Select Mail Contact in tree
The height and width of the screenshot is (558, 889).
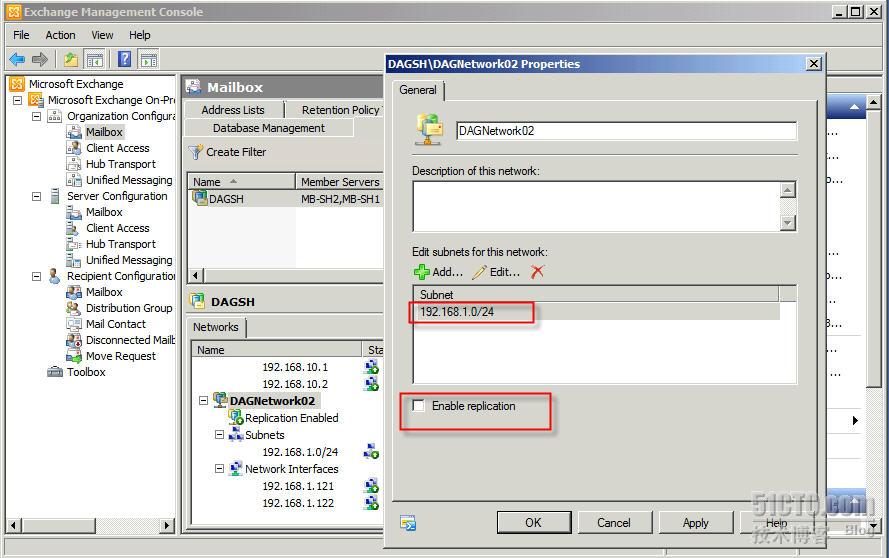[x=116, y=324]
